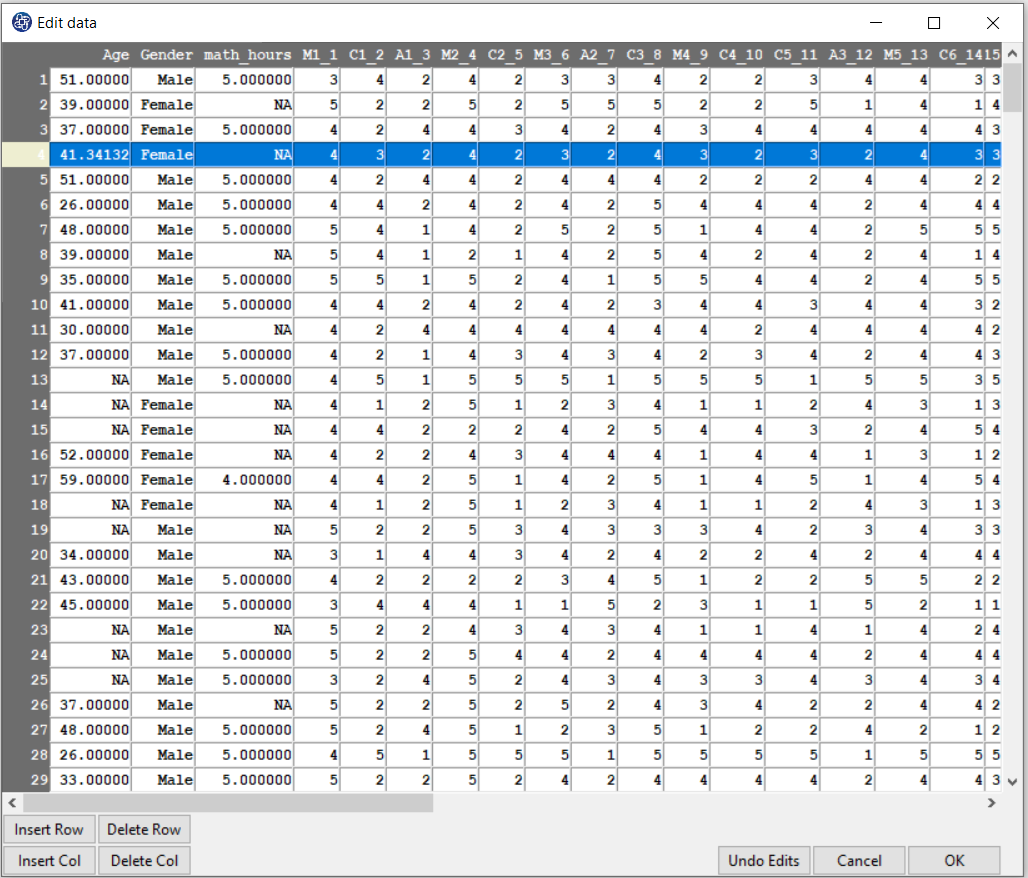Image resolution: width=1028 pixels, height=878 pixels.
Task: Click the vertical scrollbar up arrow
Action: pyautogui.click(x=1013, y=54)
